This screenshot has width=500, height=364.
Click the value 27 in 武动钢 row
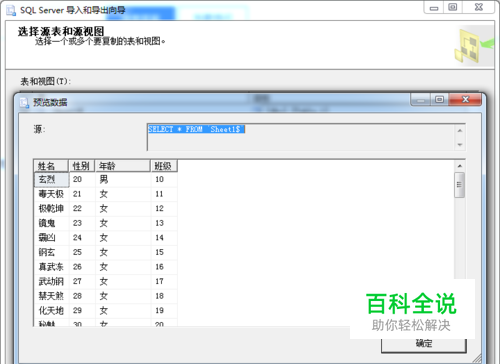[x=82, y=281]
